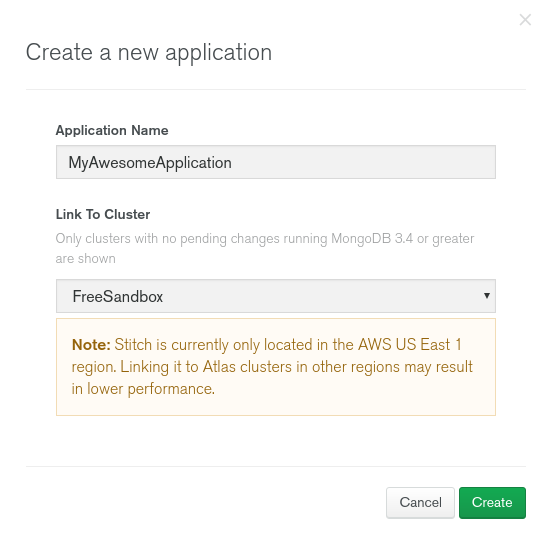553x546 pixels.
Task: Click the 'Application Name' label
Action: click(112, 131)
